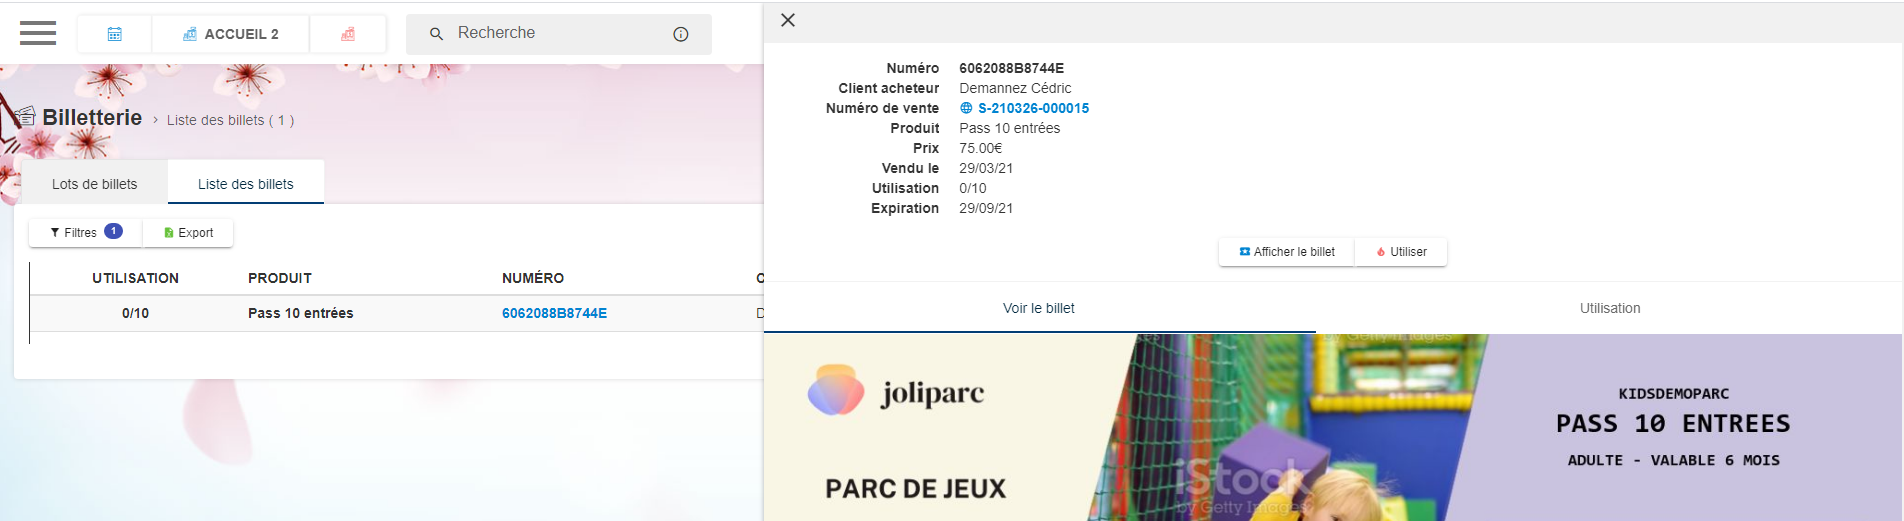Open sale S-210326-000015 link
This screenshot has width=1904, height=521.
click(1033, 108)
